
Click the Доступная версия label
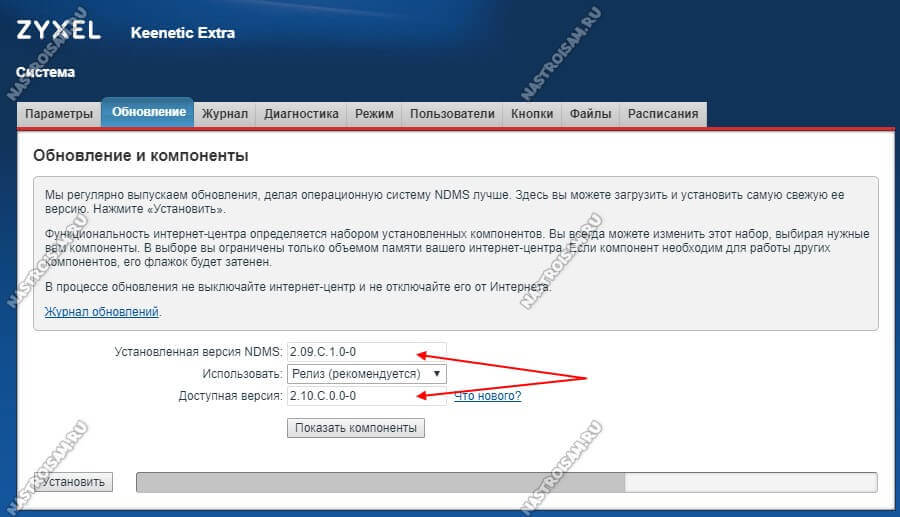[230, 396]
